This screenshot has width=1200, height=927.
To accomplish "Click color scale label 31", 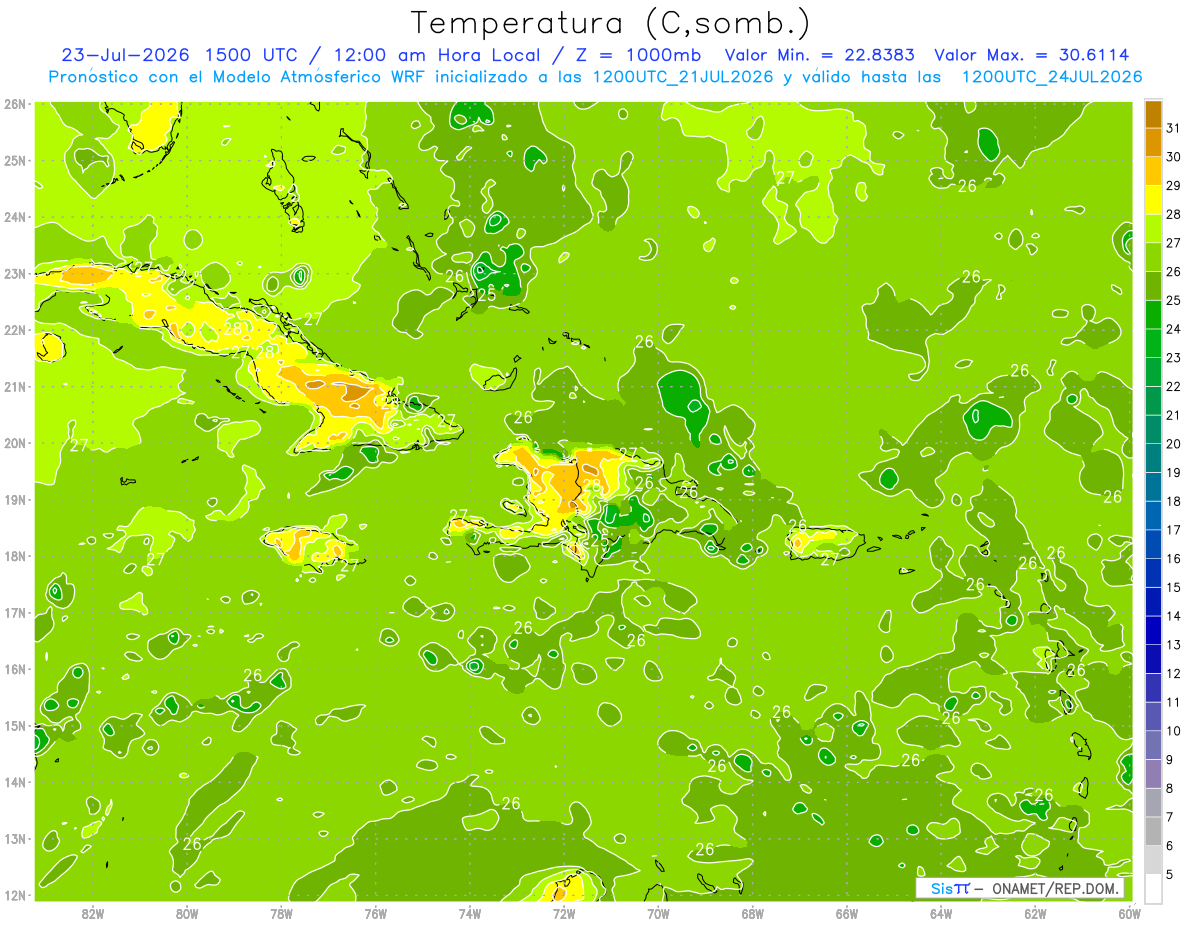I will (x=1174, y=128).
